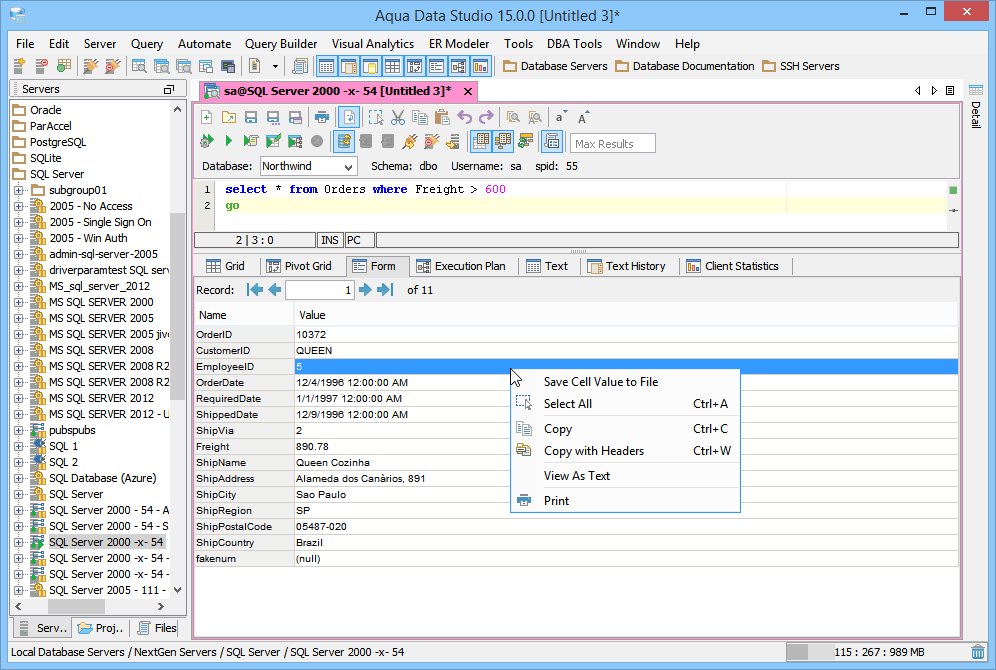Open the Database dropdown showing Northwind
The height and width of the screenshot is (670, 996).
308,166
